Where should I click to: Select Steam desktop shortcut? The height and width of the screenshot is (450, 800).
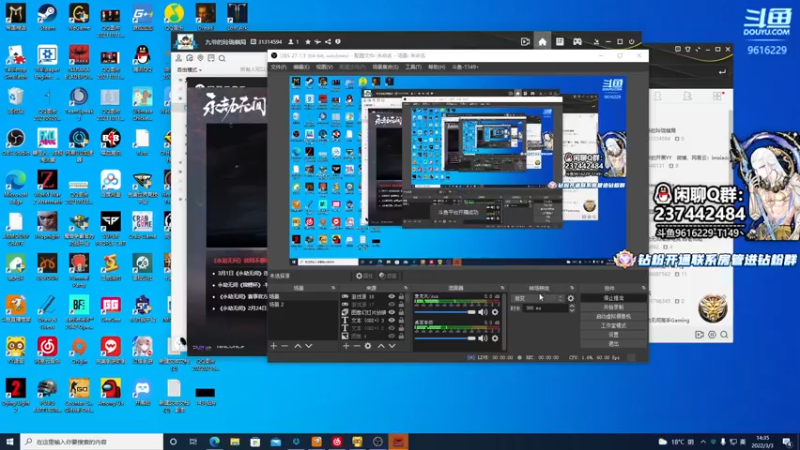[x=47, y=17]
